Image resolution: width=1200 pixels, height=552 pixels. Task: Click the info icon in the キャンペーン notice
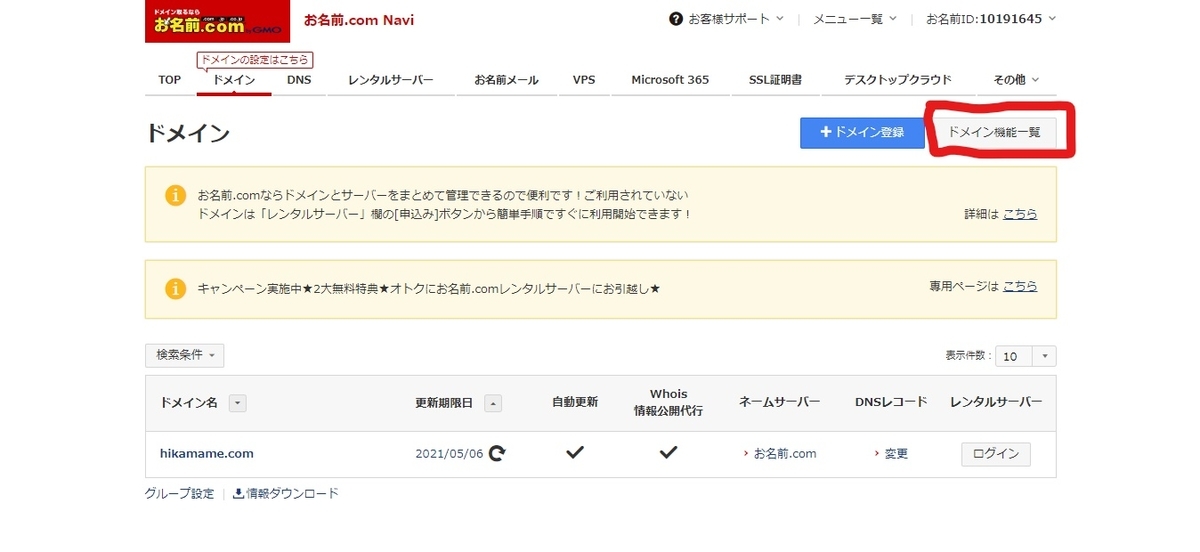pos(175,288)
